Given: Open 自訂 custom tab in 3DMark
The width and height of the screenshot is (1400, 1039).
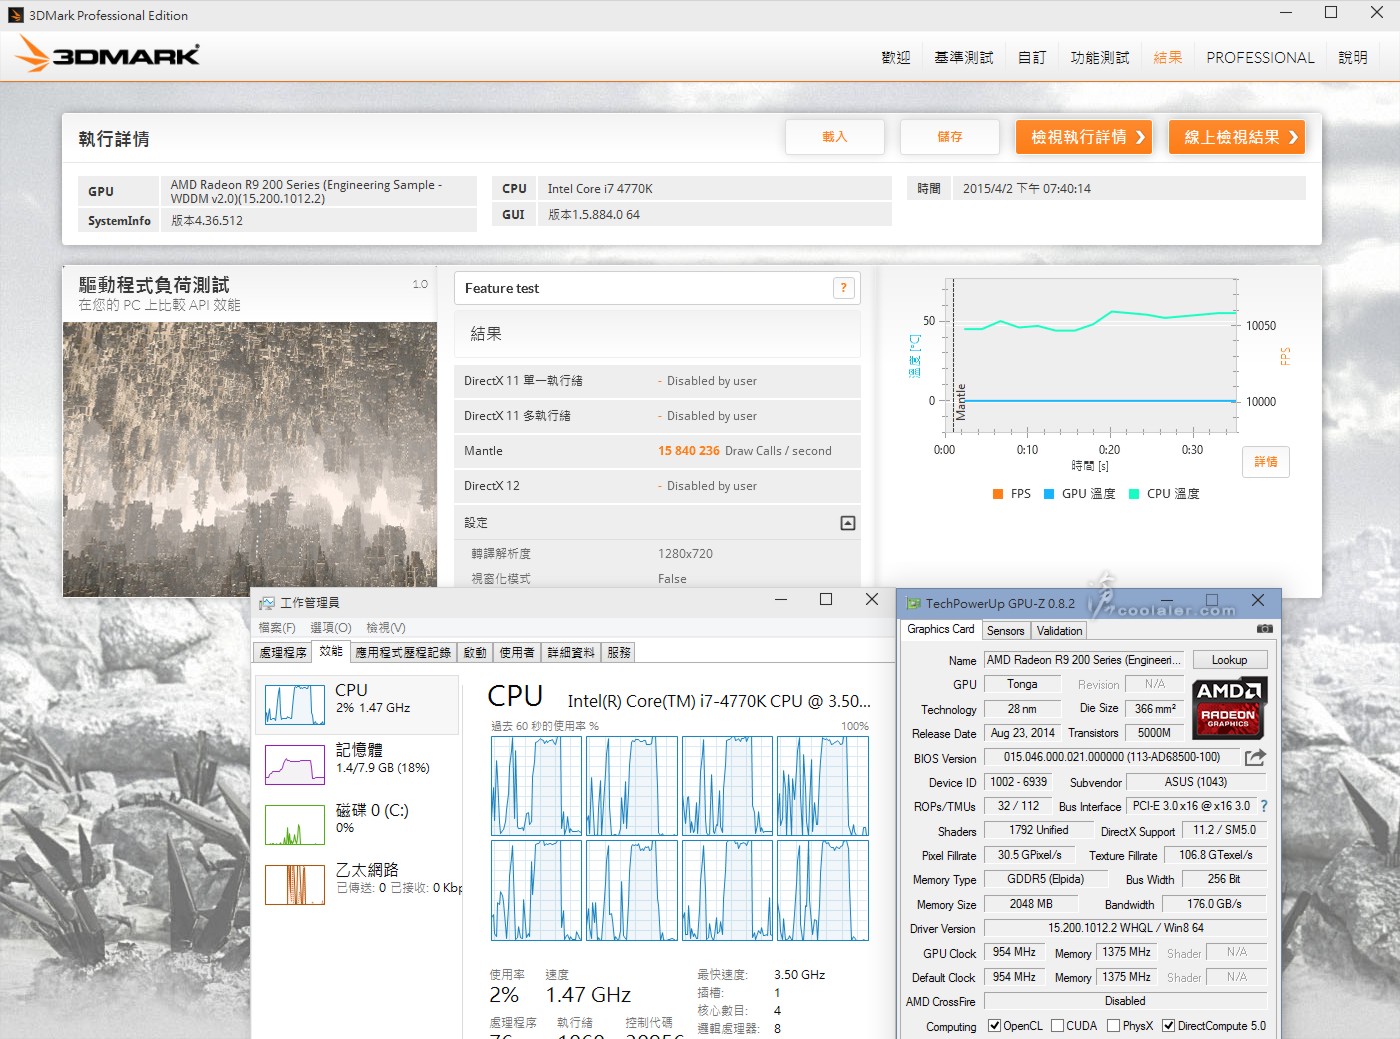Looking at the screenshot, I should pyautogui.click(x=1032, y=57).
